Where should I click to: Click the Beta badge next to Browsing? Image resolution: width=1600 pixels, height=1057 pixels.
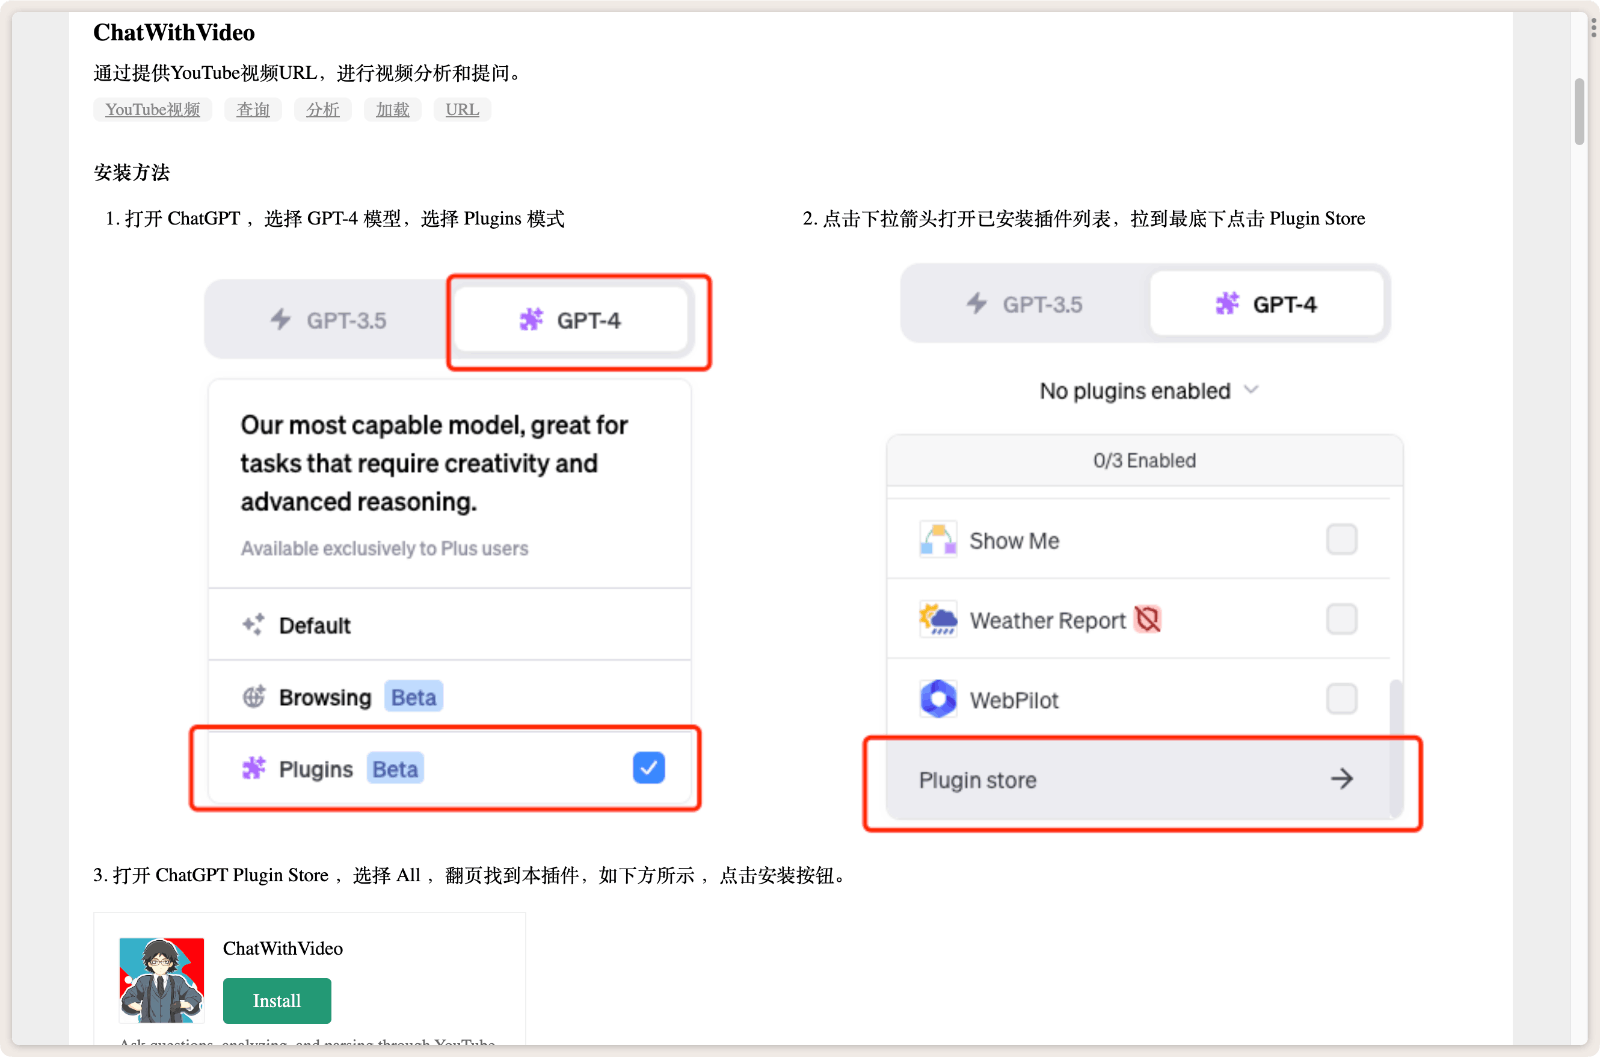click(x=414, y=697)
